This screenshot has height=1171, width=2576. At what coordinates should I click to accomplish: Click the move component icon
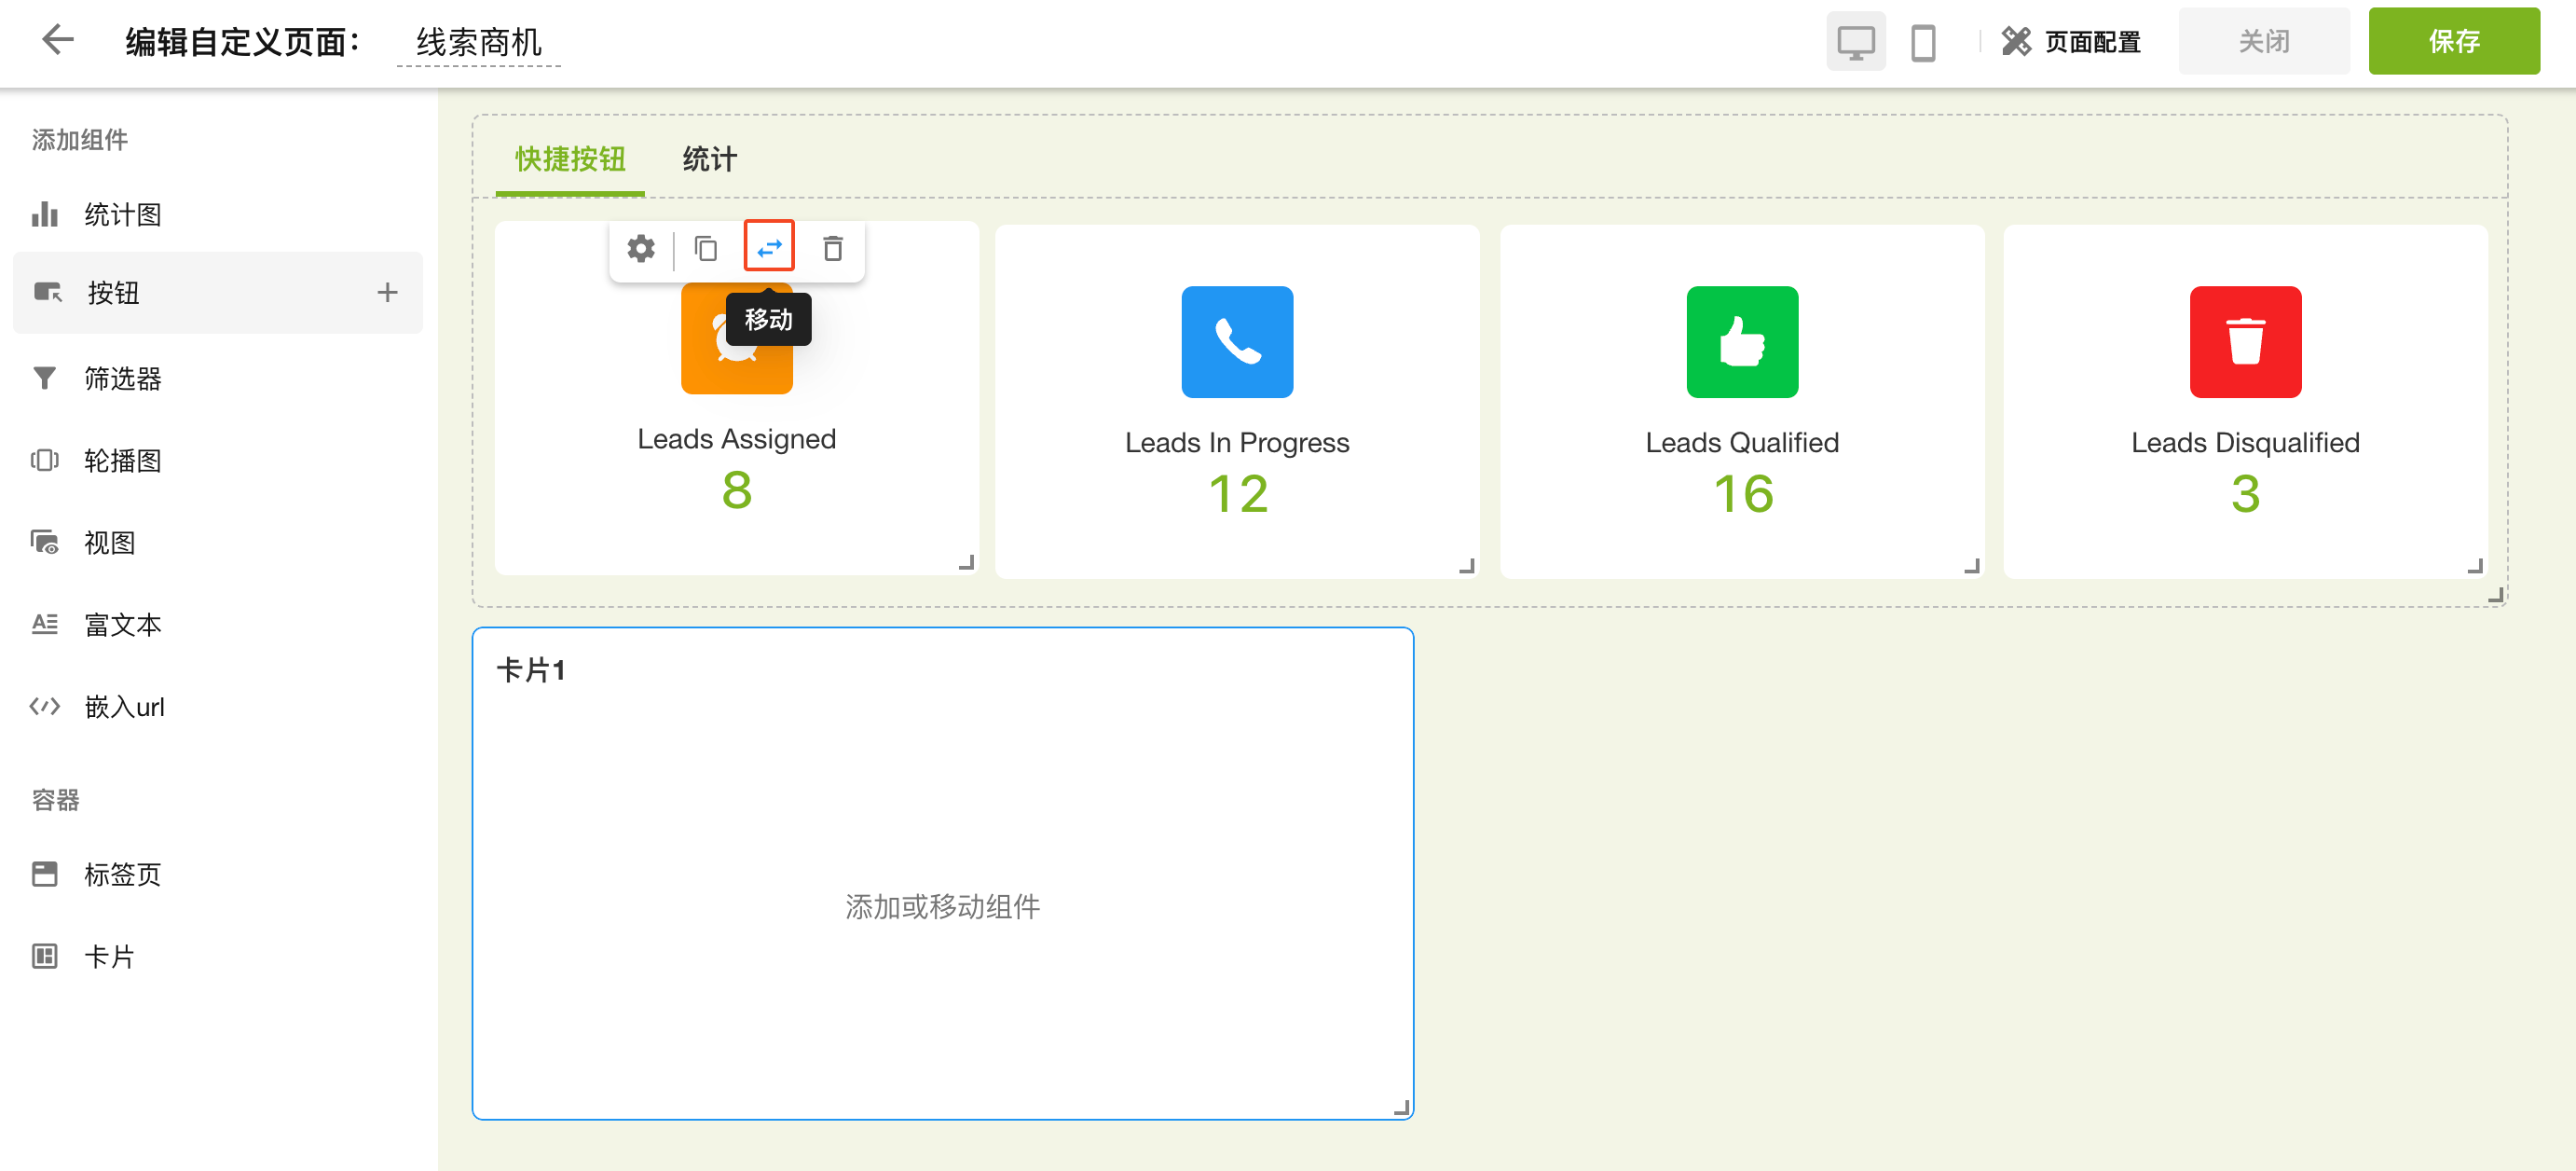pos(769,247)
